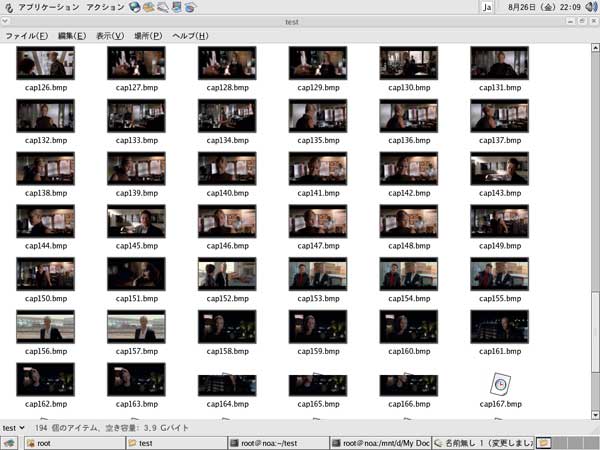Select the cap136.bmp thumbnail
The width and height of the screenshot is (600, 450).
pyautogui.click(x=409, y=116)
